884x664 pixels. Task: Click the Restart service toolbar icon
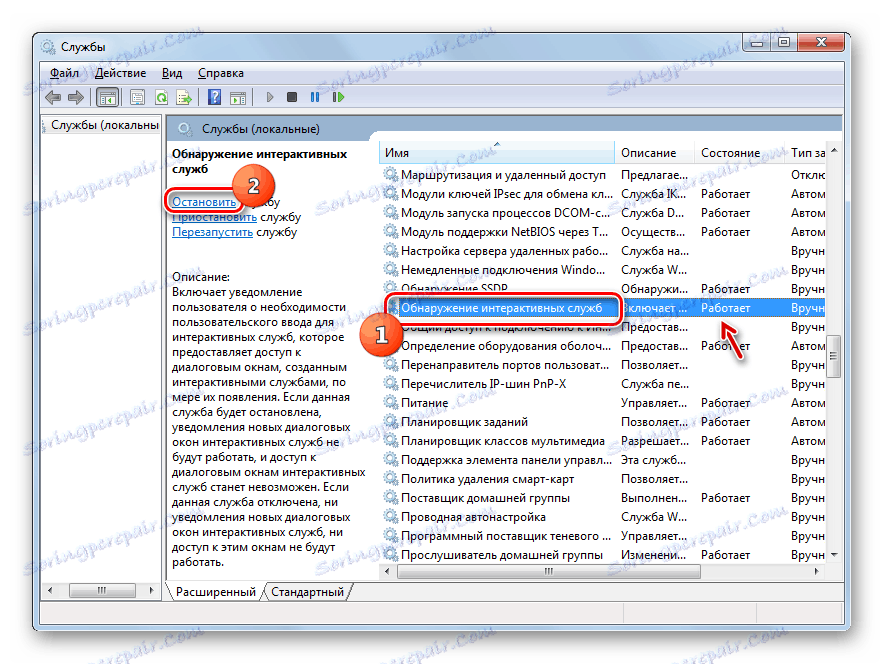point(338,98)
